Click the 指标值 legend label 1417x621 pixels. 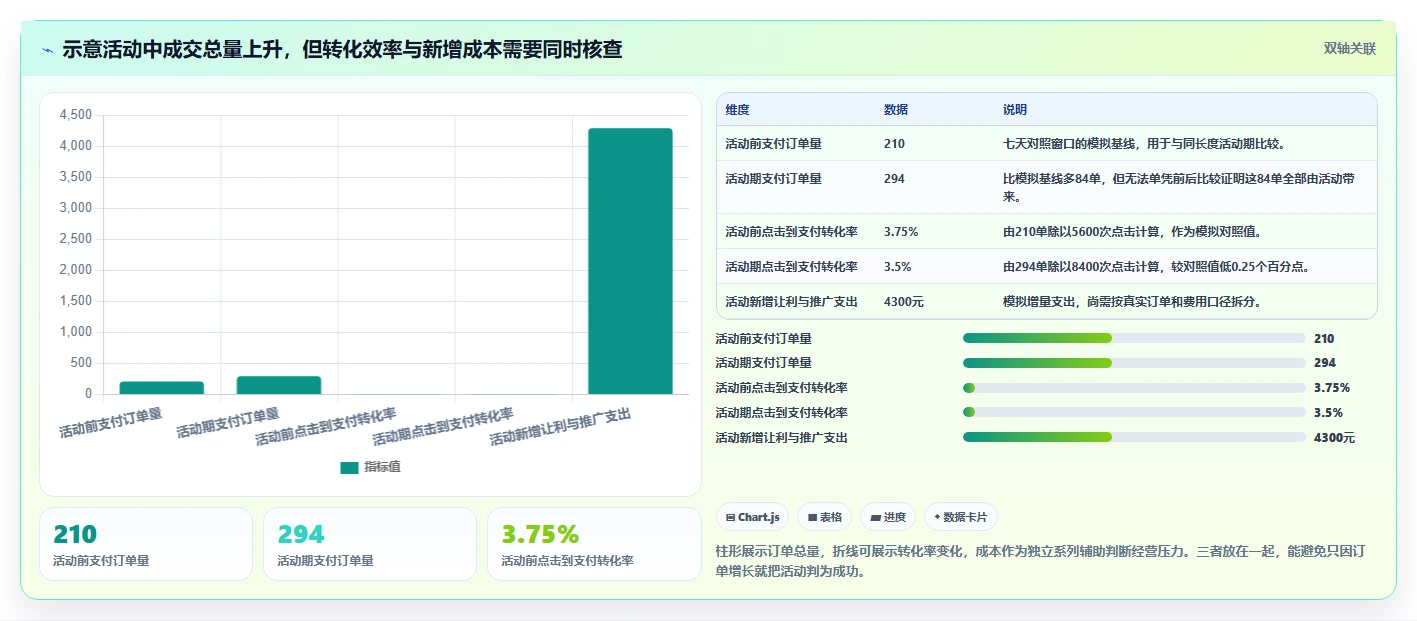click(382, 467)
